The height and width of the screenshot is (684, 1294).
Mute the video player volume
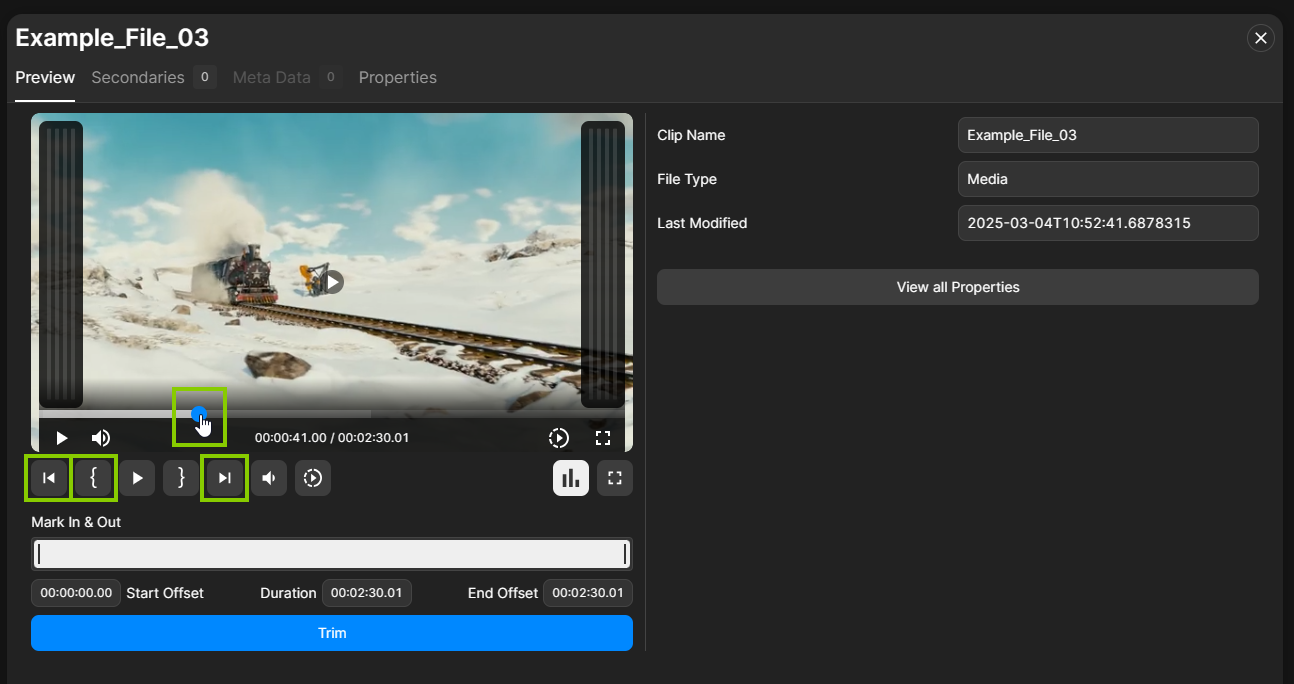click(100, 437)
